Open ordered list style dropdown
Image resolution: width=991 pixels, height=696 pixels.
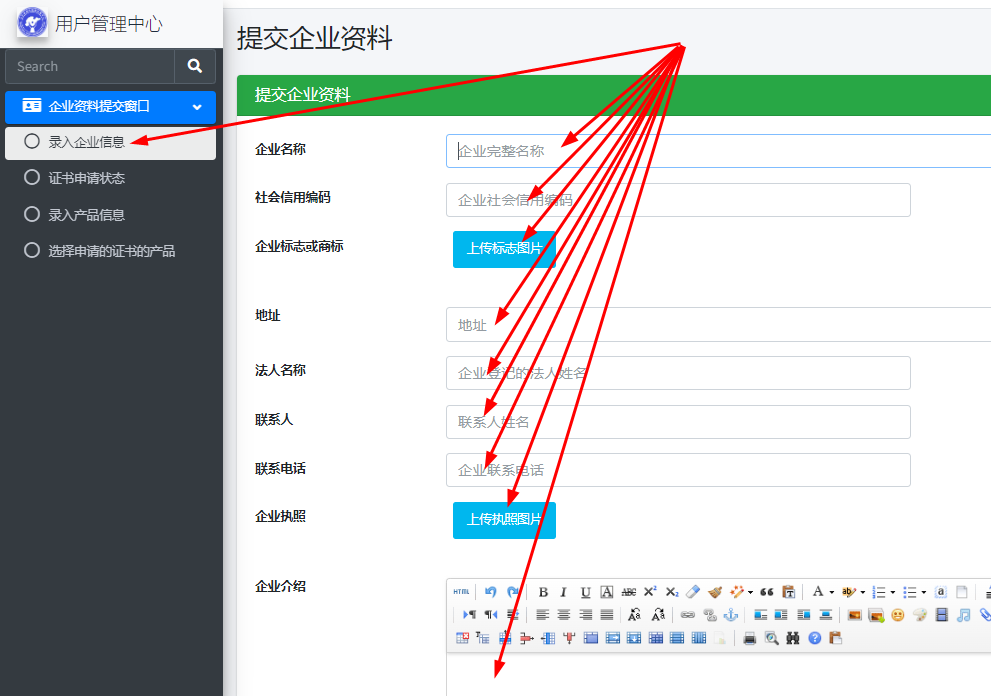[x=893, y=592]
